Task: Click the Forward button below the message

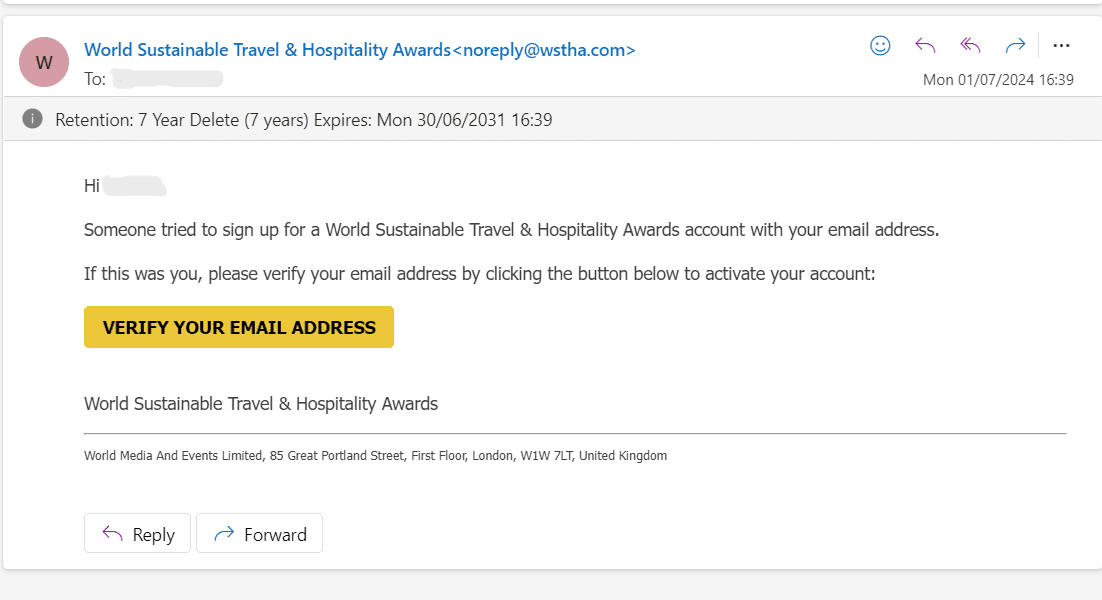Action: click(x=259, y=533)
